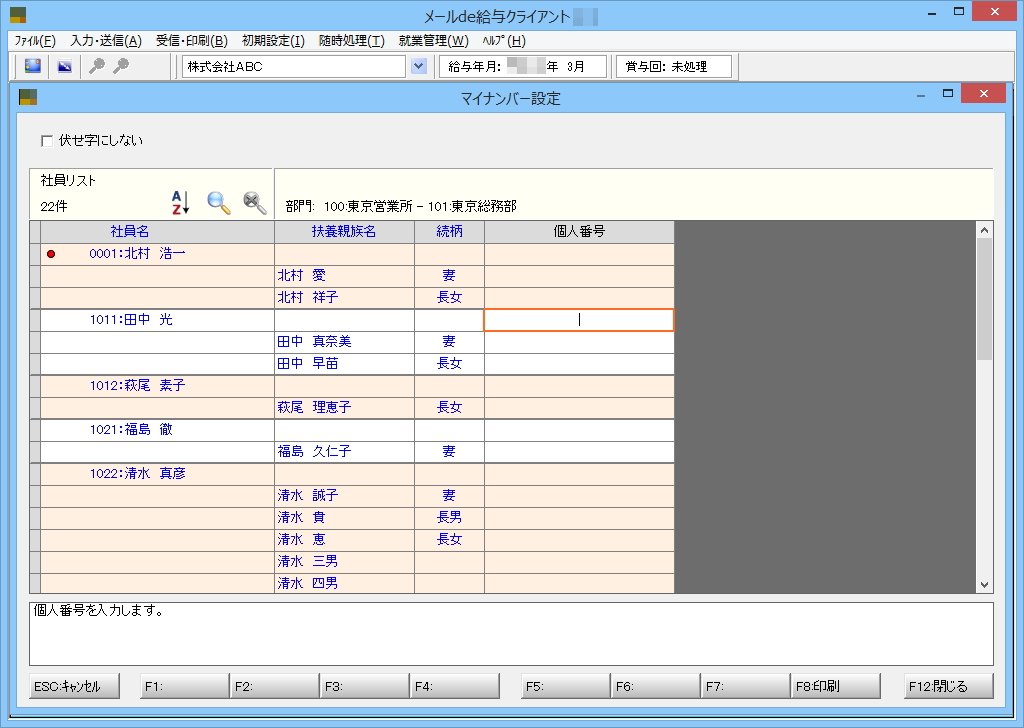Select employee row 1011:田中 光

157,319
